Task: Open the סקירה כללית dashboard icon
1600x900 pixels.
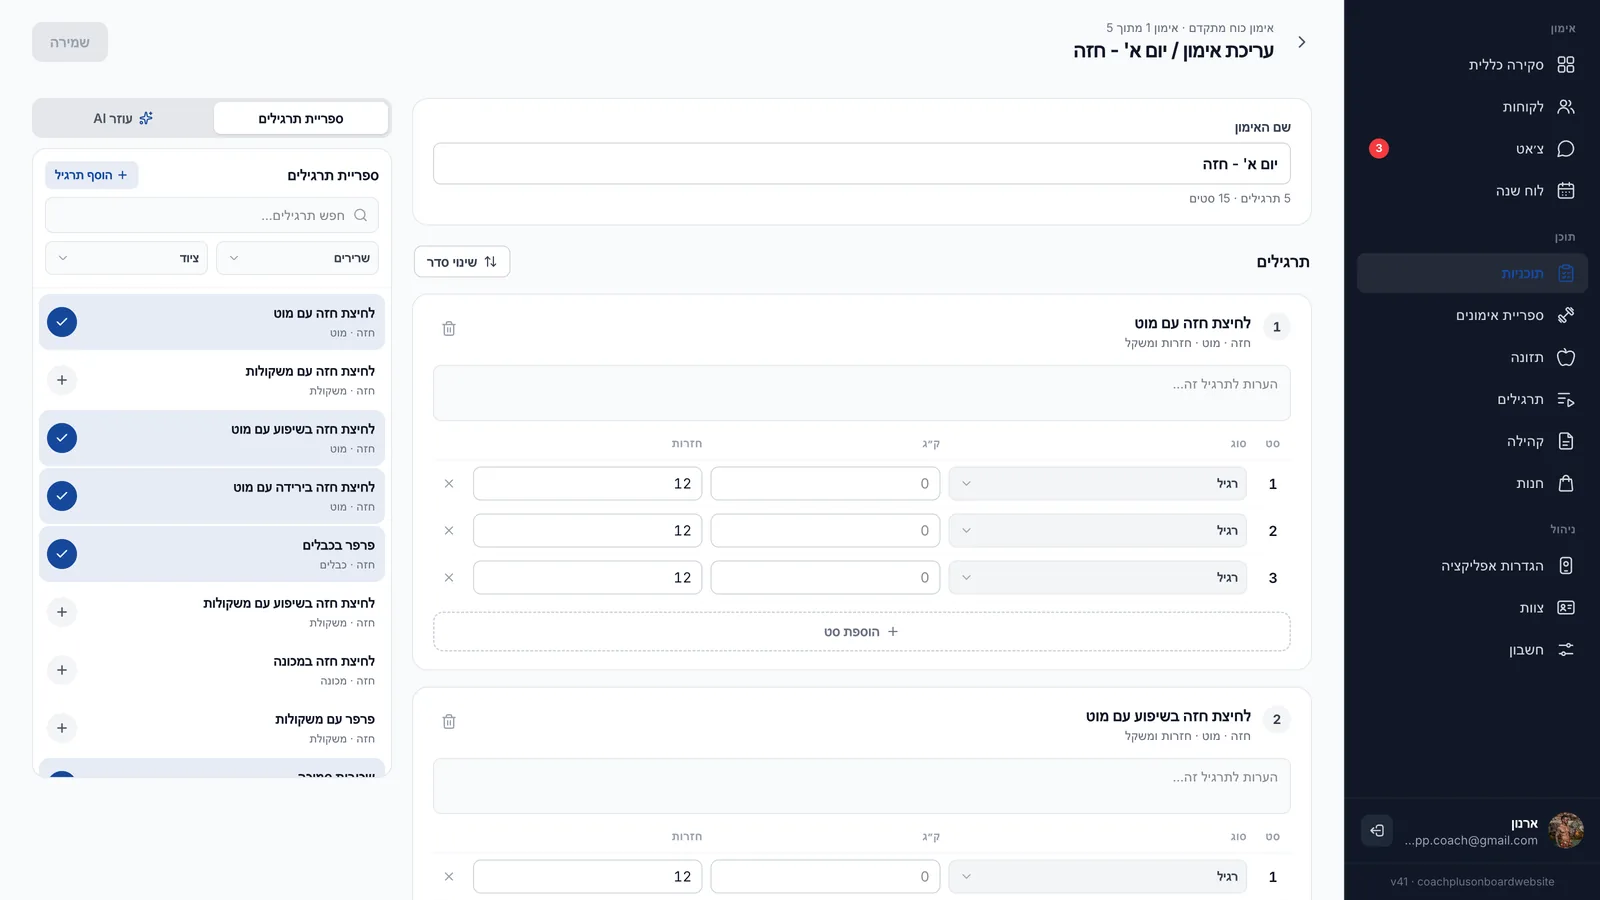Action: [1566, 65]
